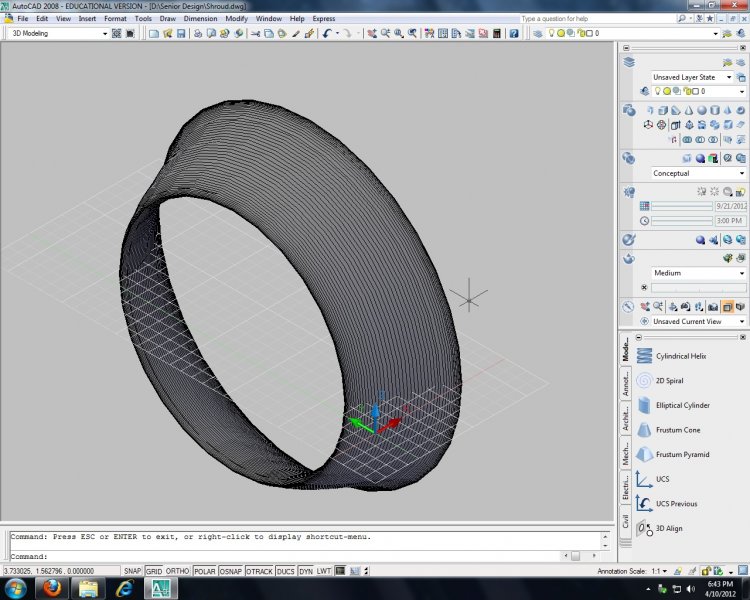Toggle POLAR tracking button

click(204, 571)
